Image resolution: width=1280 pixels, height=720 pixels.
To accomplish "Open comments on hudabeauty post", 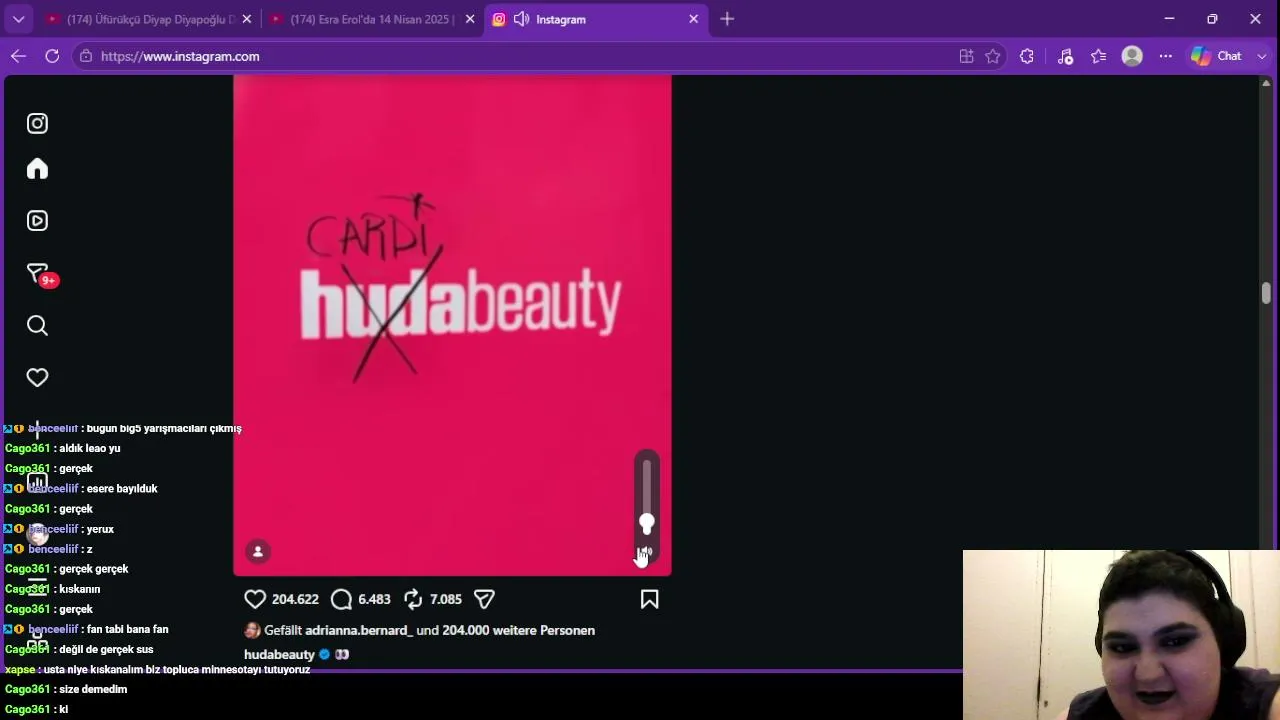I will point(342,599).
